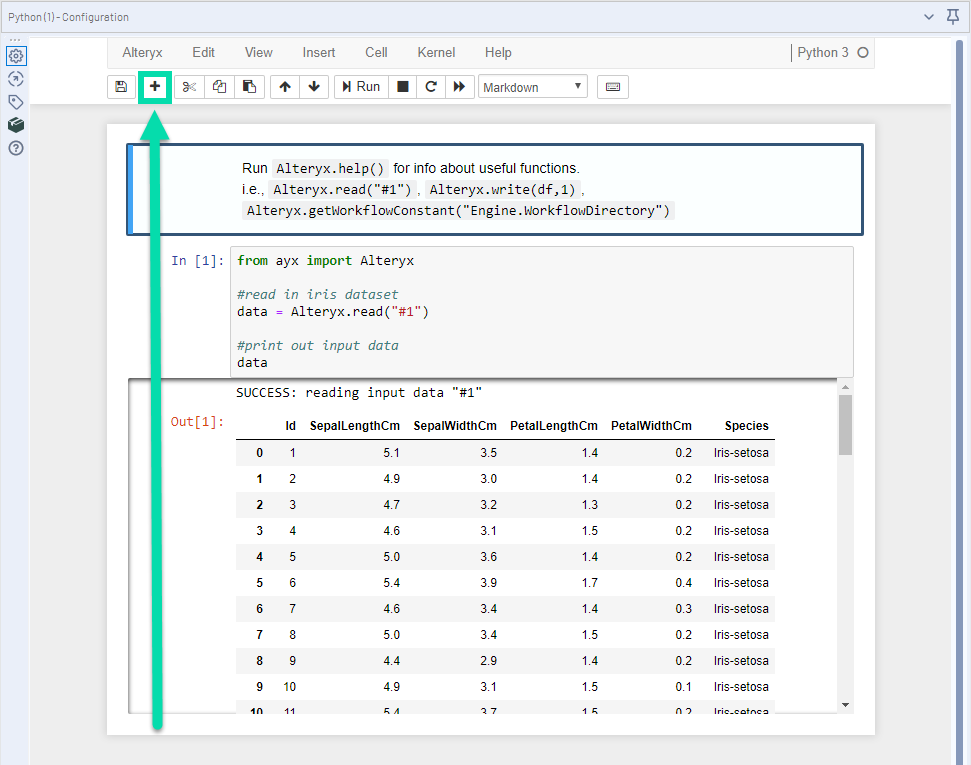Open the Configuration gear in the sidebar
The width and height of the screenshot is (971, 765).
click(x=16, y=56)
